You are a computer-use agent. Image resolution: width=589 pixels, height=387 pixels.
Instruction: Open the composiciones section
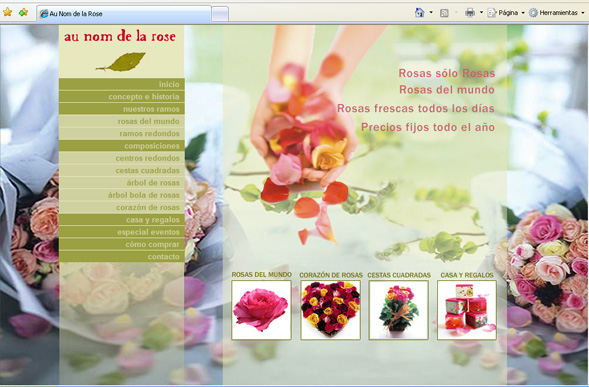pos(122,146)
